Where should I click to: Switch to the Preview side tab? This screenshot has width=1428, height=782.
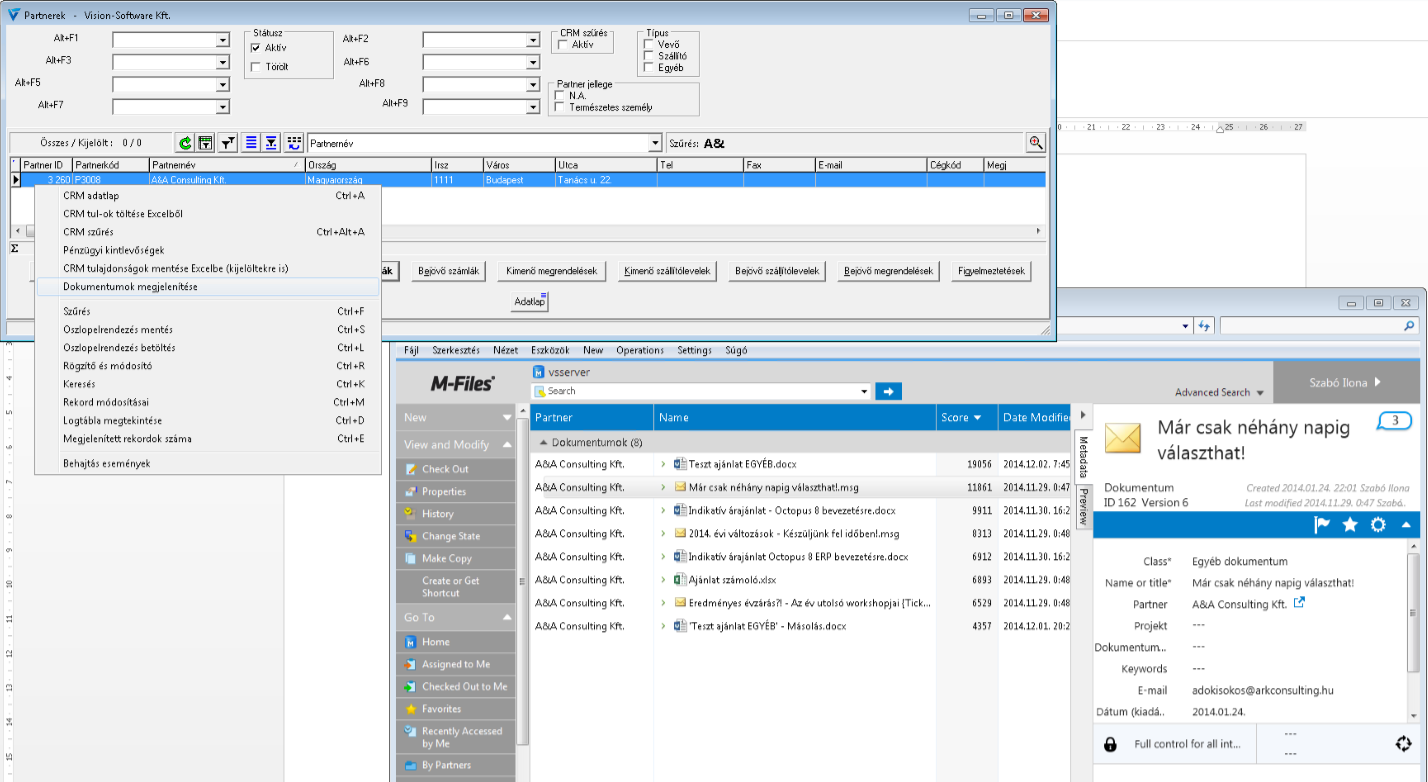point(1082,508)
